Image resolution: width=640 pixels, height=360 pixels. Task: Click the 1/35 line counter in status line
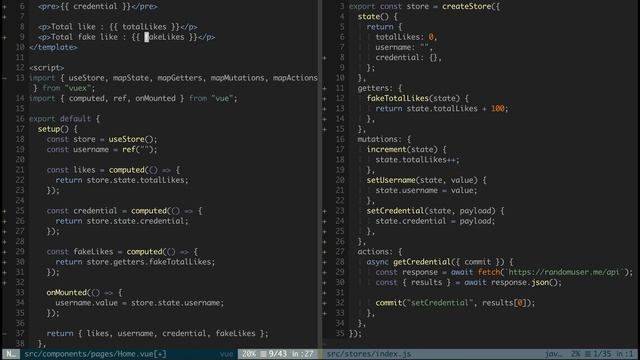tap(603, 354)
